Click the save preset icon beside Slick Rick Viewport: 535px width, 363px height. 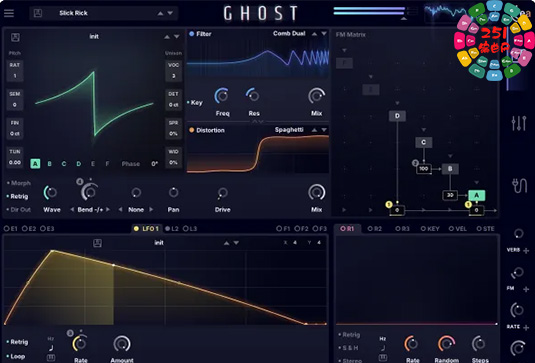38,13
